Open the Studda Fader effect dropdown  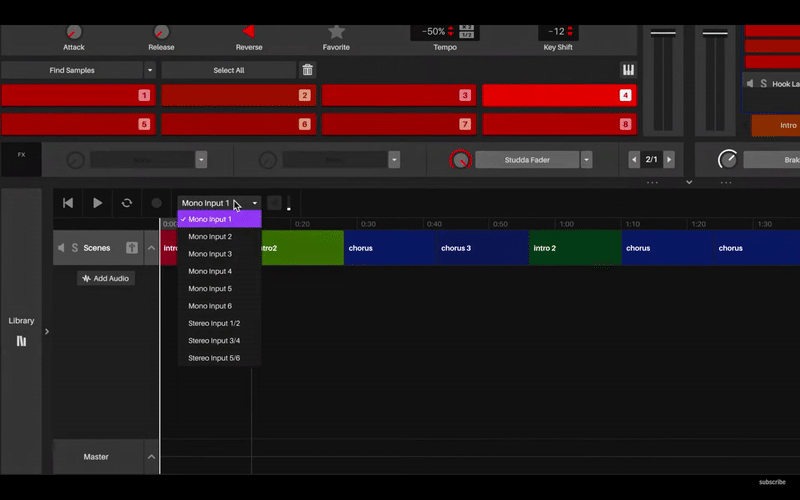[x=586, y=160]
